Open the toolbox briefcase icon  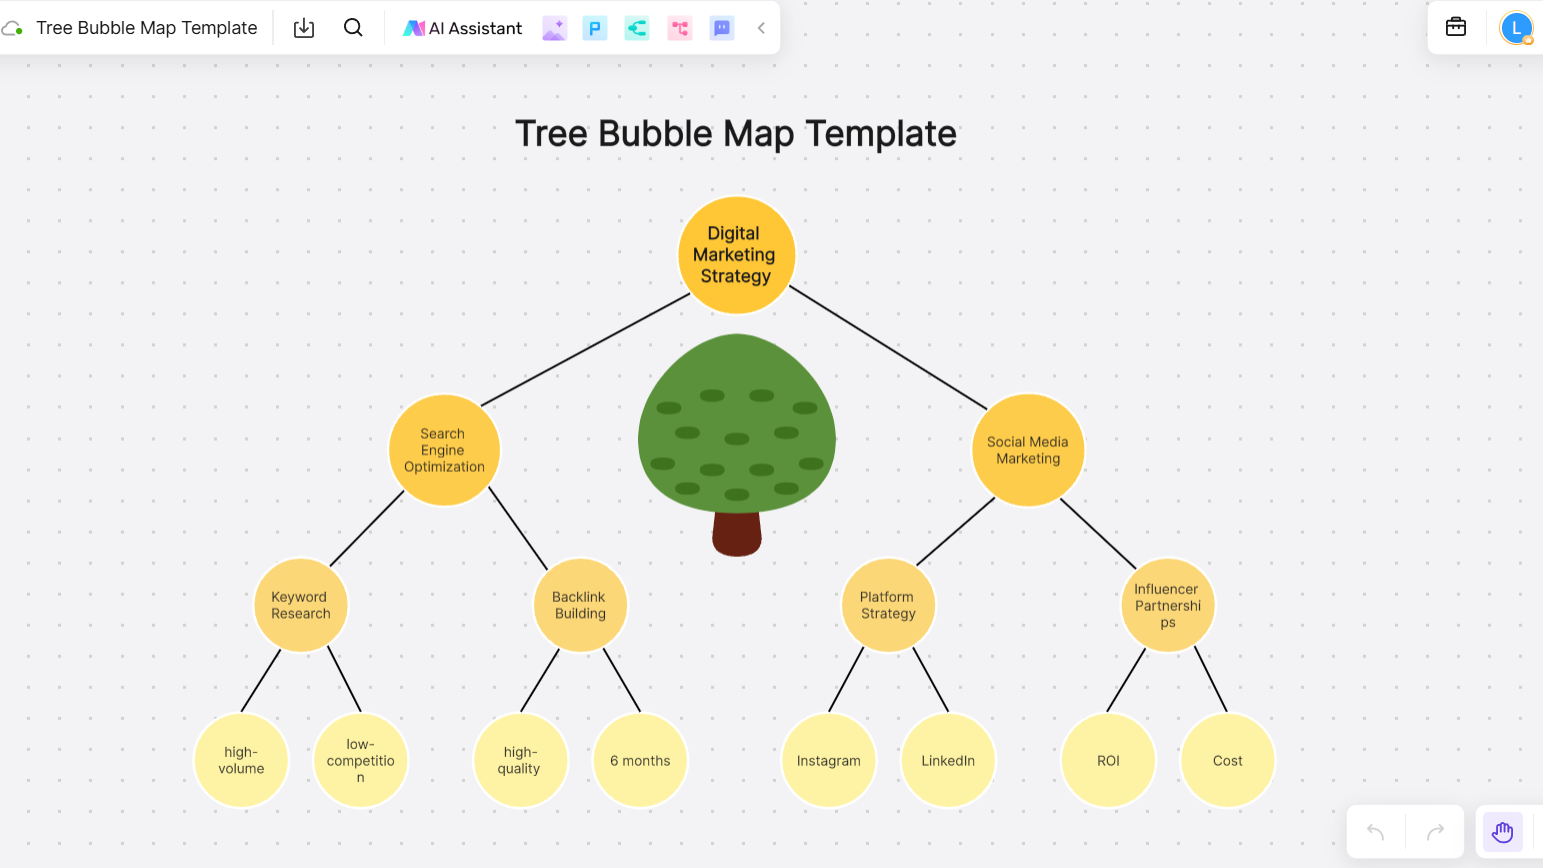click(x=1456, y=27)
